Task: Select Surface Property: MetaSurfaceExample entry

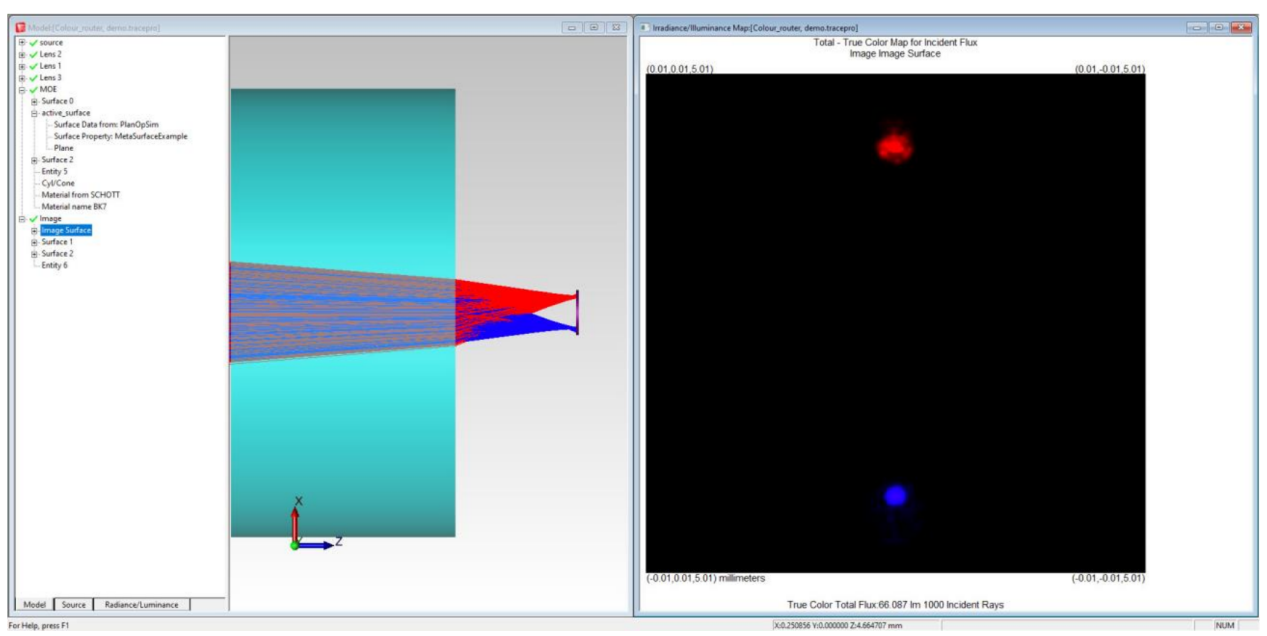Action: [x=120, y=136]
